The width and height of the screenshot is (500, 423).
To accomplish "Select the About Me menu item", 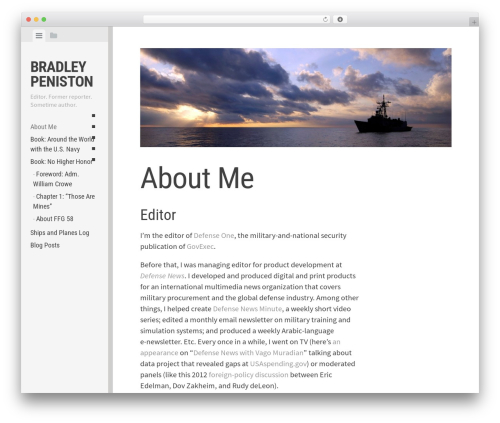I will pos(44,127).
